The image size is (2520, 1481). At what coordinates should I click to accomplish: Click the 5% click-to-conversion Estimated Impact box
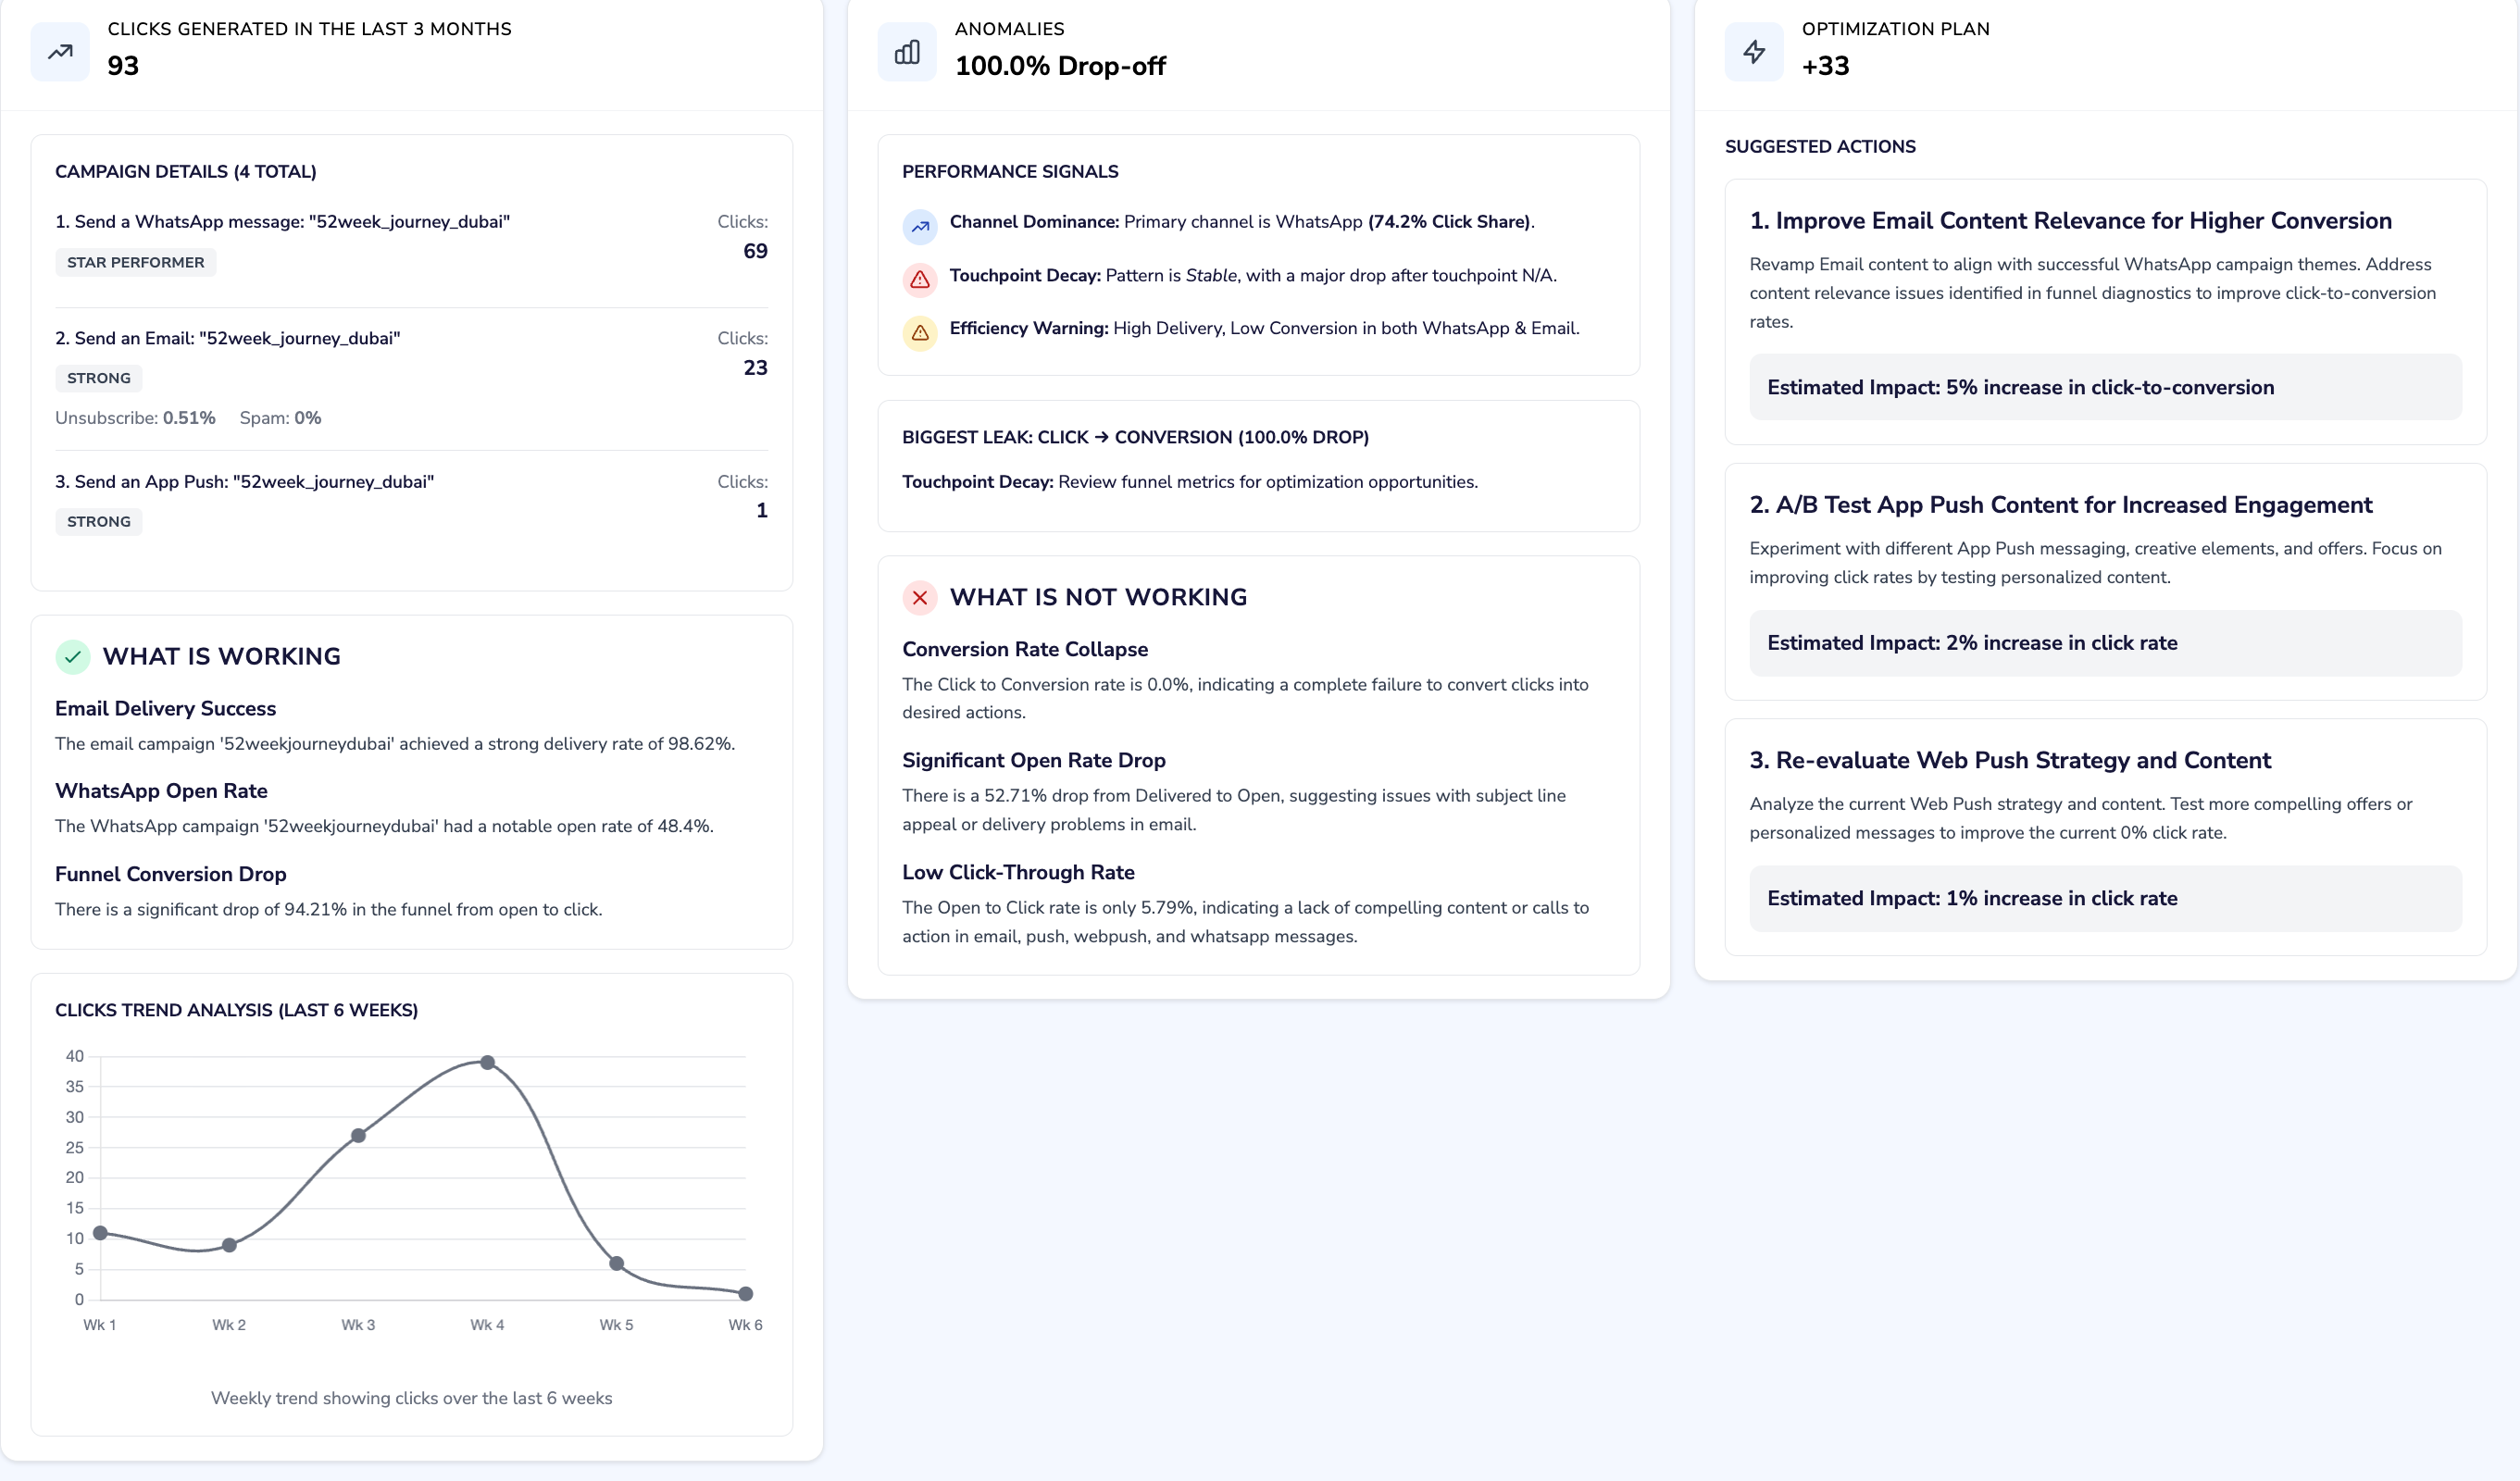pos(2105,387)
